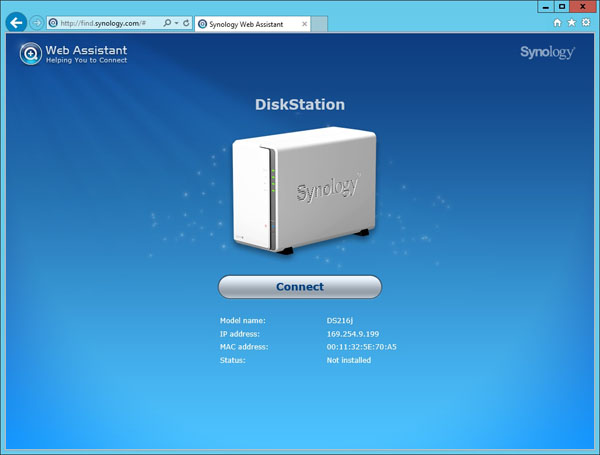Click the Status label
Image resolution: width=600 pixels, height=455 pixels.
(233, 360)
